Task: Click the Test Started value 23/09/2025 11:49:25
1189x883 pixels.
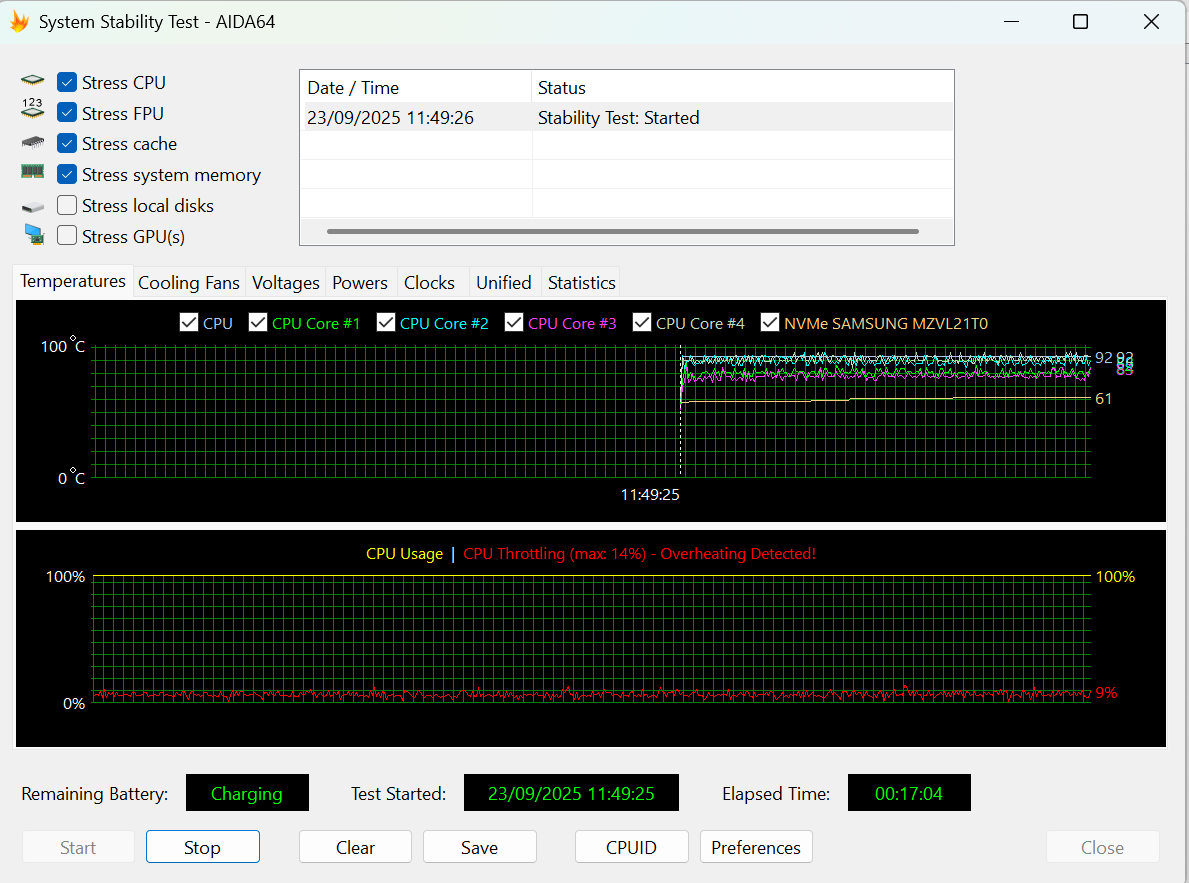Action: tap(571, 793)
